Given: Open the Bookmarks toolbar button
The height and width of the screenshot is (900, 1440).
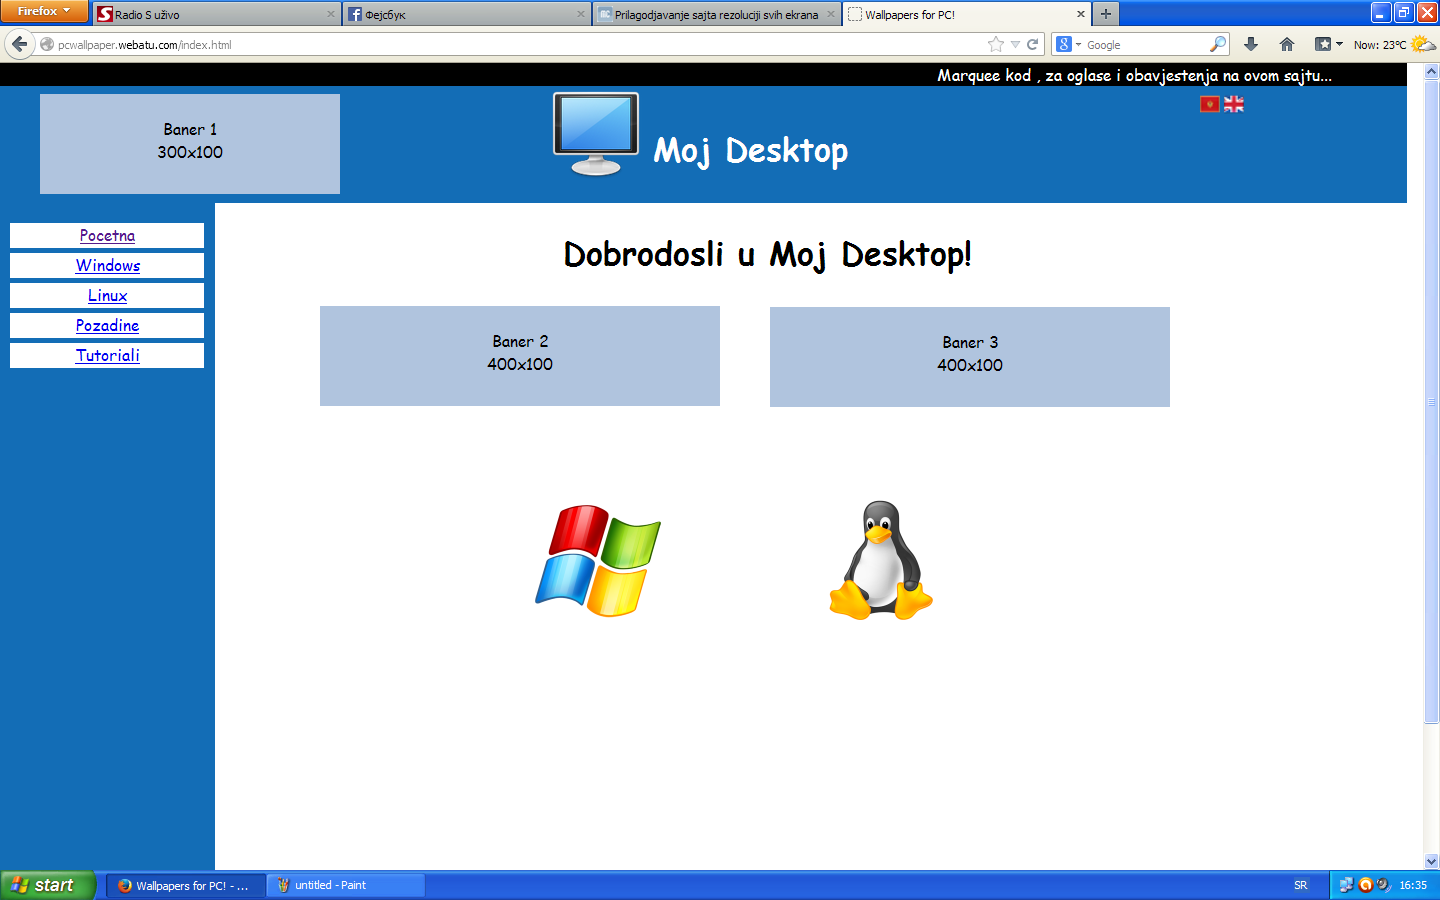Looking at the screenshot, I should coord(1328,44).
